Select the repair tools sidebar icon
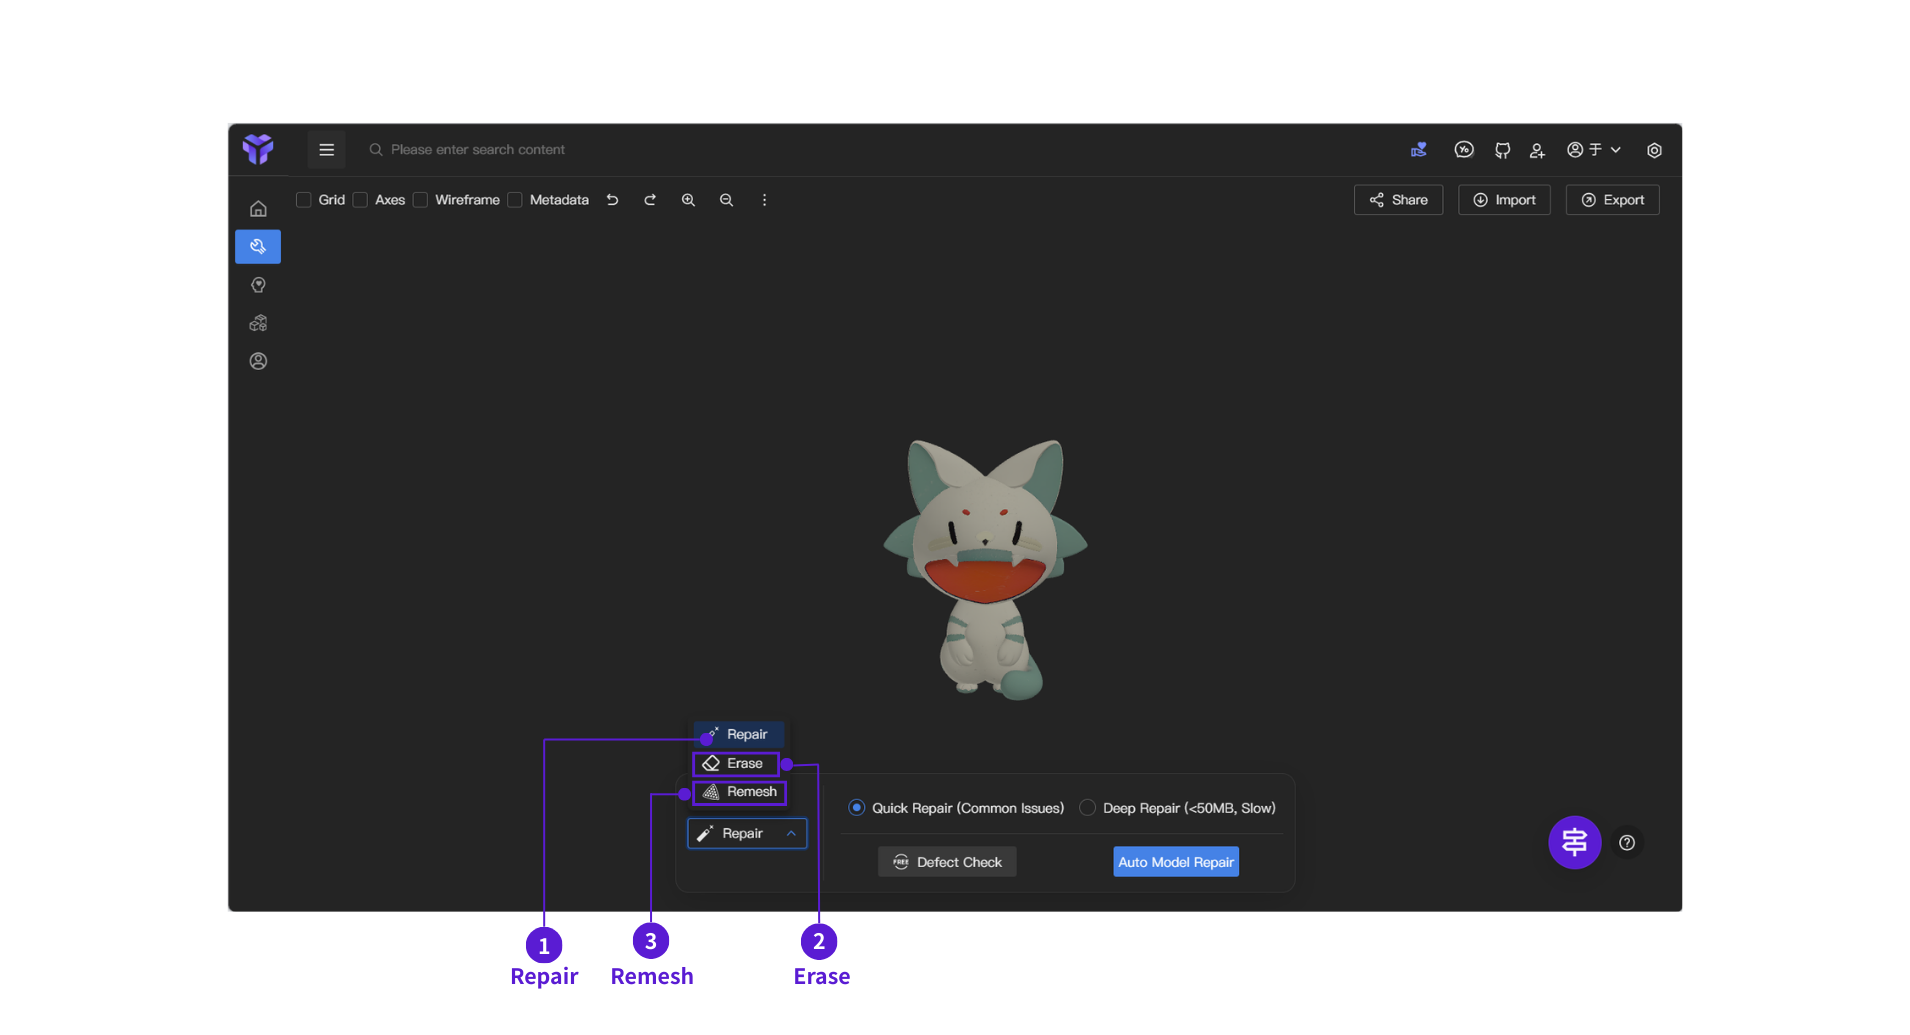 click(x=258, y=247)
